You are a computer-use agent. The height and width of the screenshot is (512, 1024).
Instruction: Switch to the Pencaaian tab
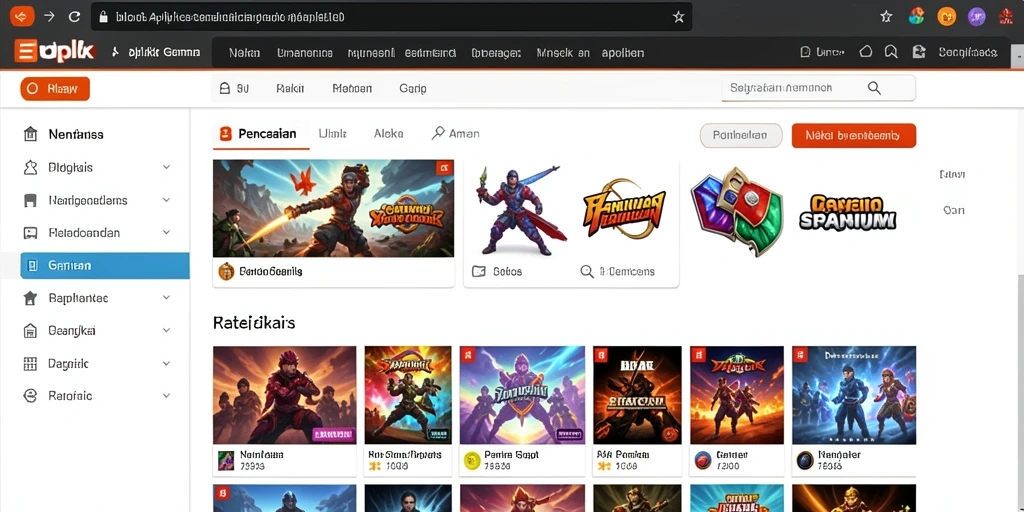(261, 134)
